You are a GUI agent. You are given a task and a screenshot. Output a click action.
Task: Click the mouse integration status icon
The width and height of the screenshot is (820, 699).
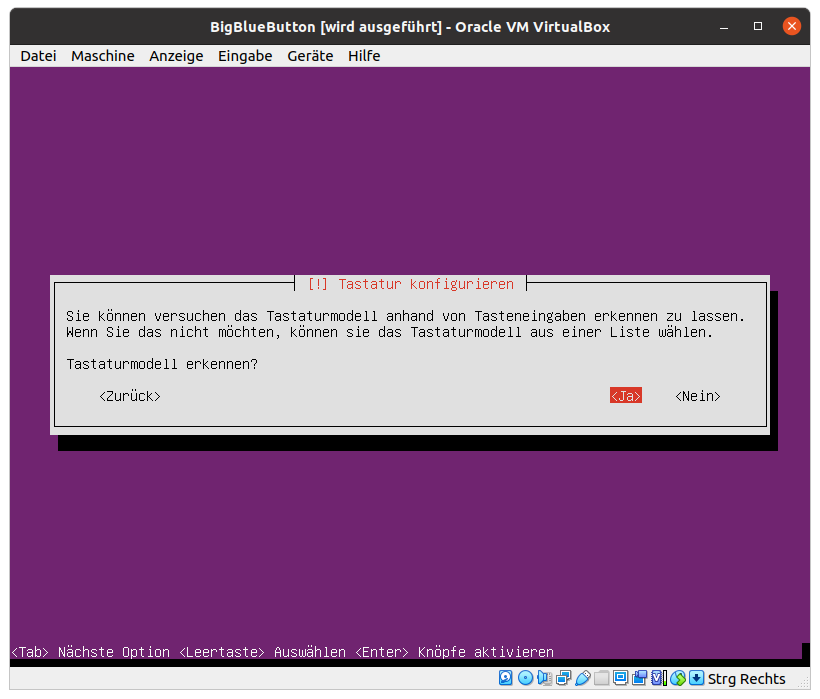(x=678, y=678)
